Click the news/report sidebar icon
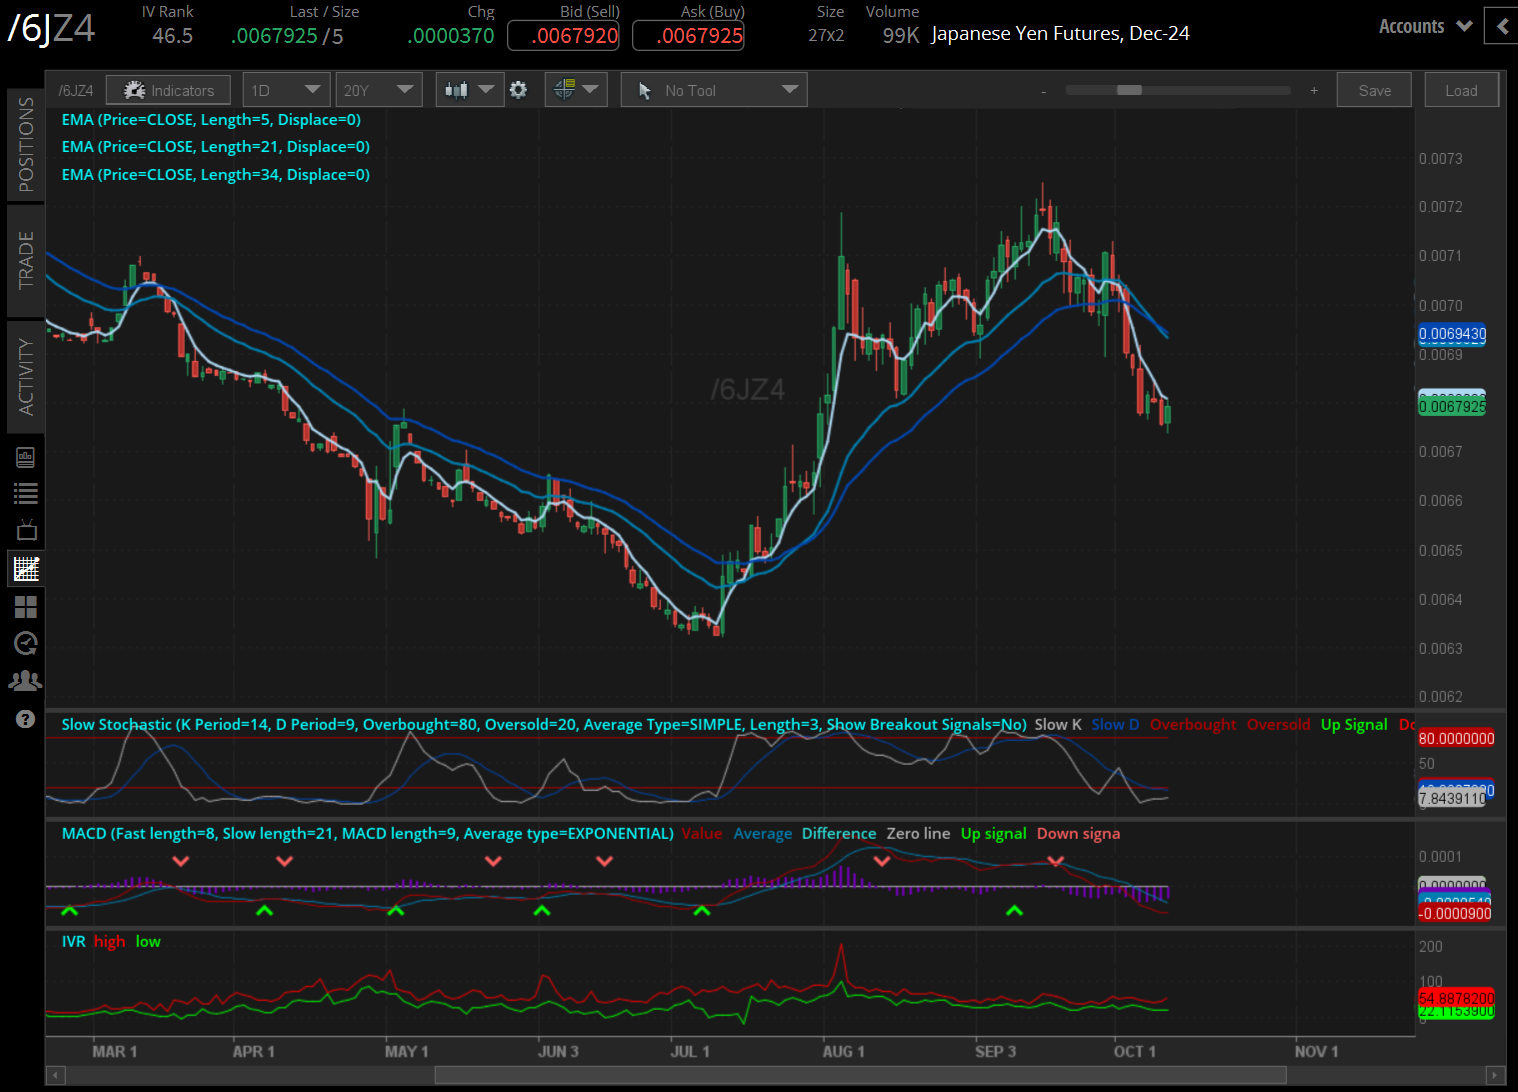 click(26, 458)
